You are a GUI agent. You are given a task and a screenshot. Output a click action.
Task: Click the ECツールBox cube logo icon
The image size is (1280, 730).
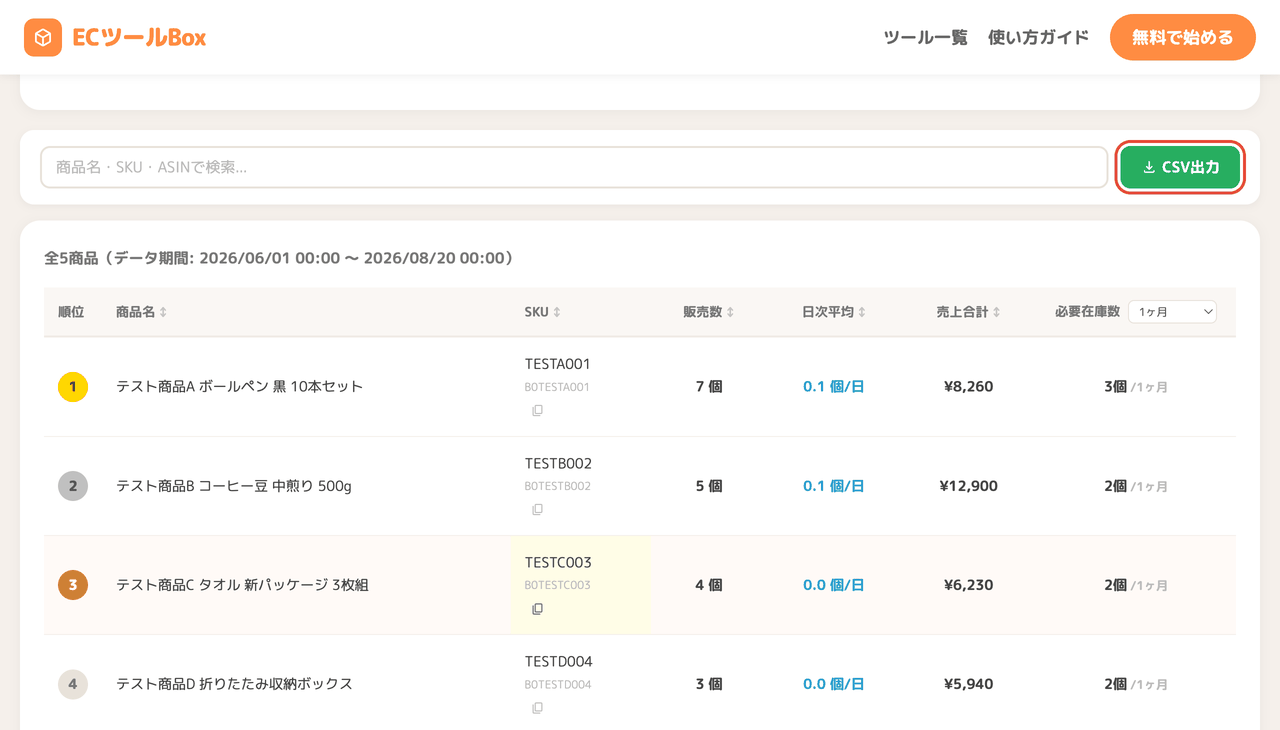tap(43, 38)
